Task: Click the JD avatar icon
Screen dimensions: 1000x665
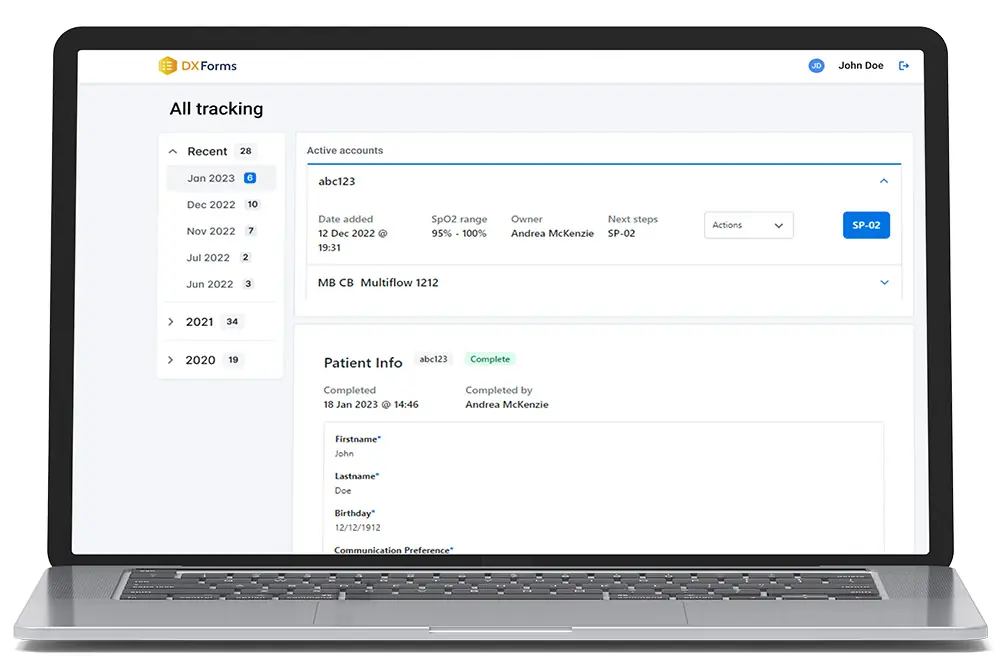Action: (x=816, y=65)
